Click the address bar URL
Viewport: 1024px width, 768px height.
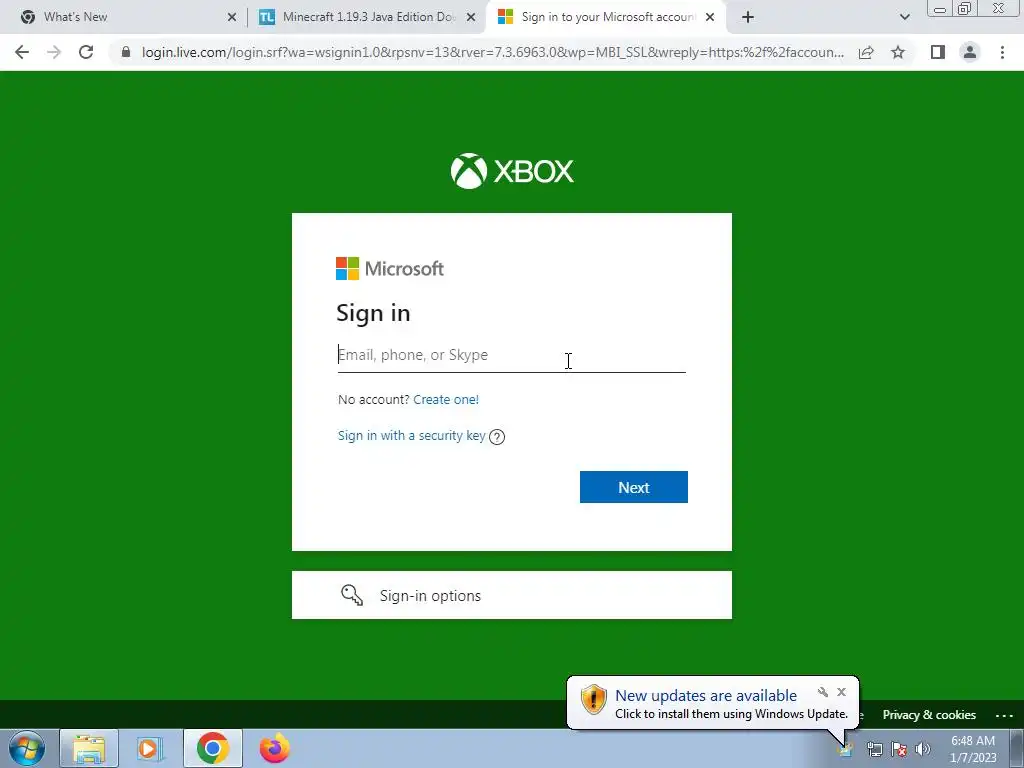(x=493, y=52)
